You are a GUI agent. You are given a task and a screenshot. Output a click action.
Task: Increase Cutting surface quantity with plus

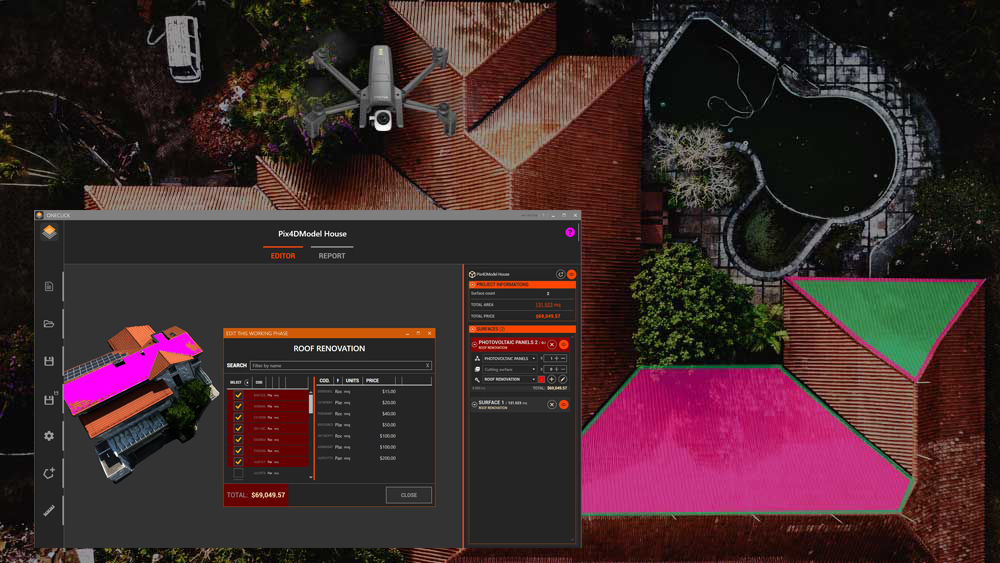pos(556,369)
